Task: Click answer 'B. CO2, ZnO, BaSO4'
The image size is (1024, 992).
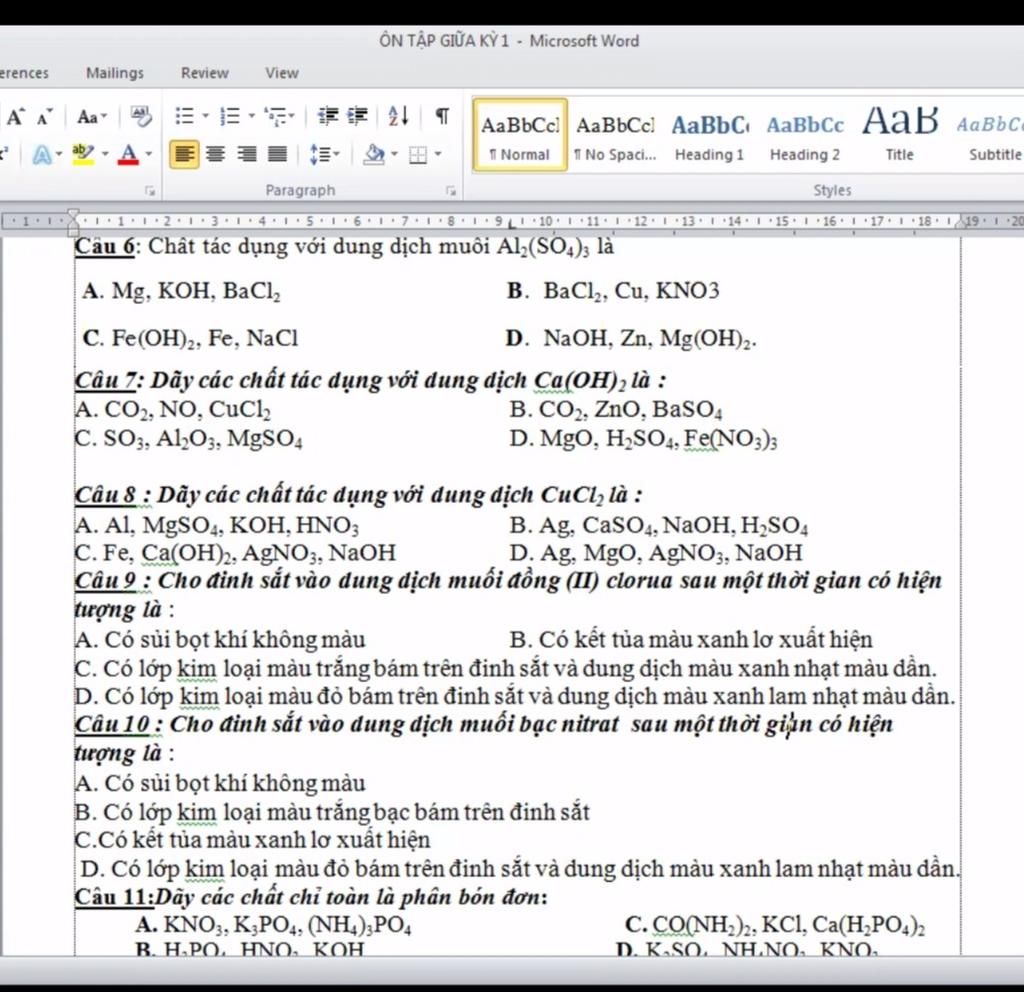Action: (x=616, y=409)
